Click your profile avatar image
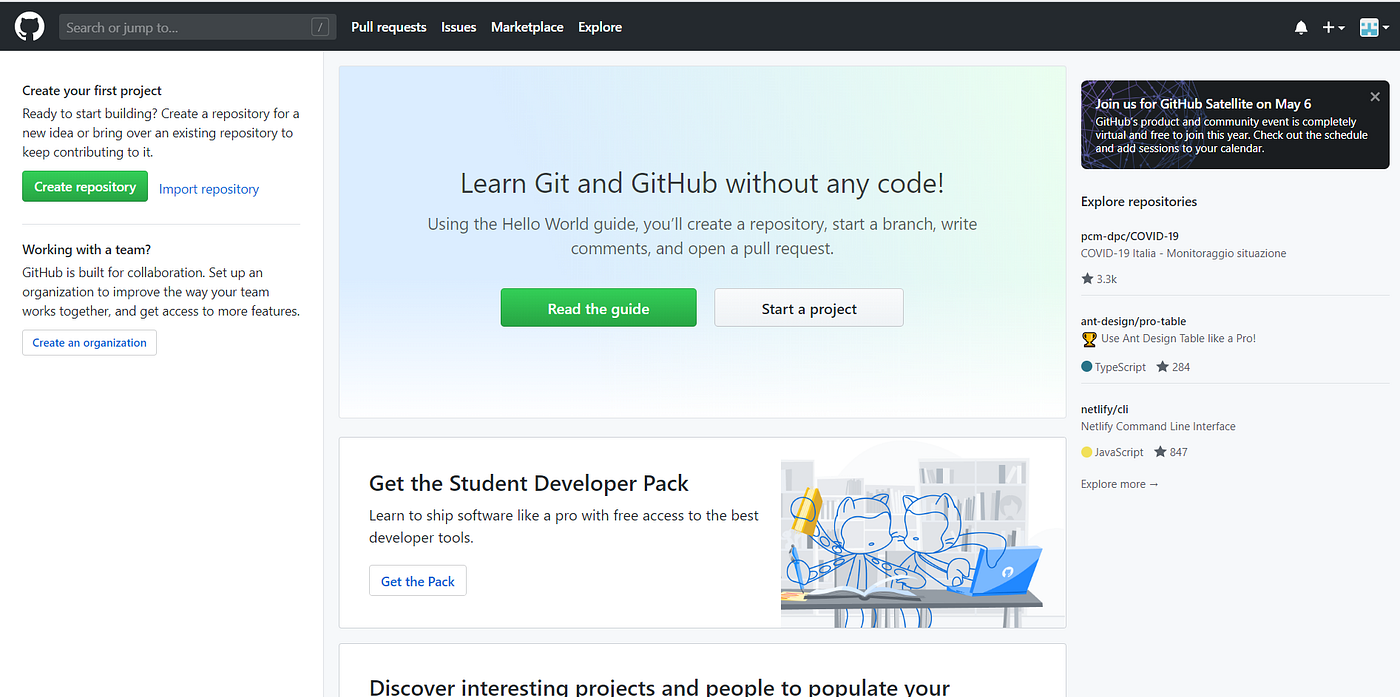 click(x=1368, y=27)
